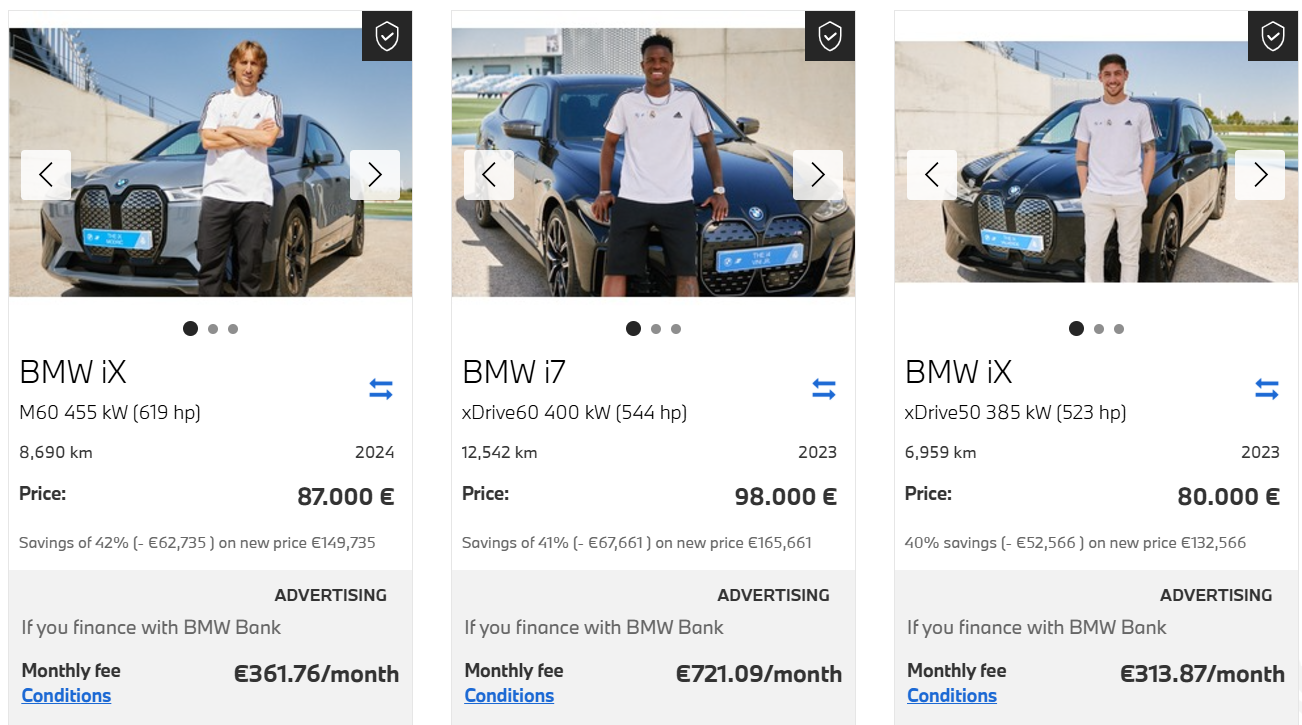The image size is (1302, 725).
Task: Click the certified shield badge on the M60 card
Action: [x=387, y=37]
